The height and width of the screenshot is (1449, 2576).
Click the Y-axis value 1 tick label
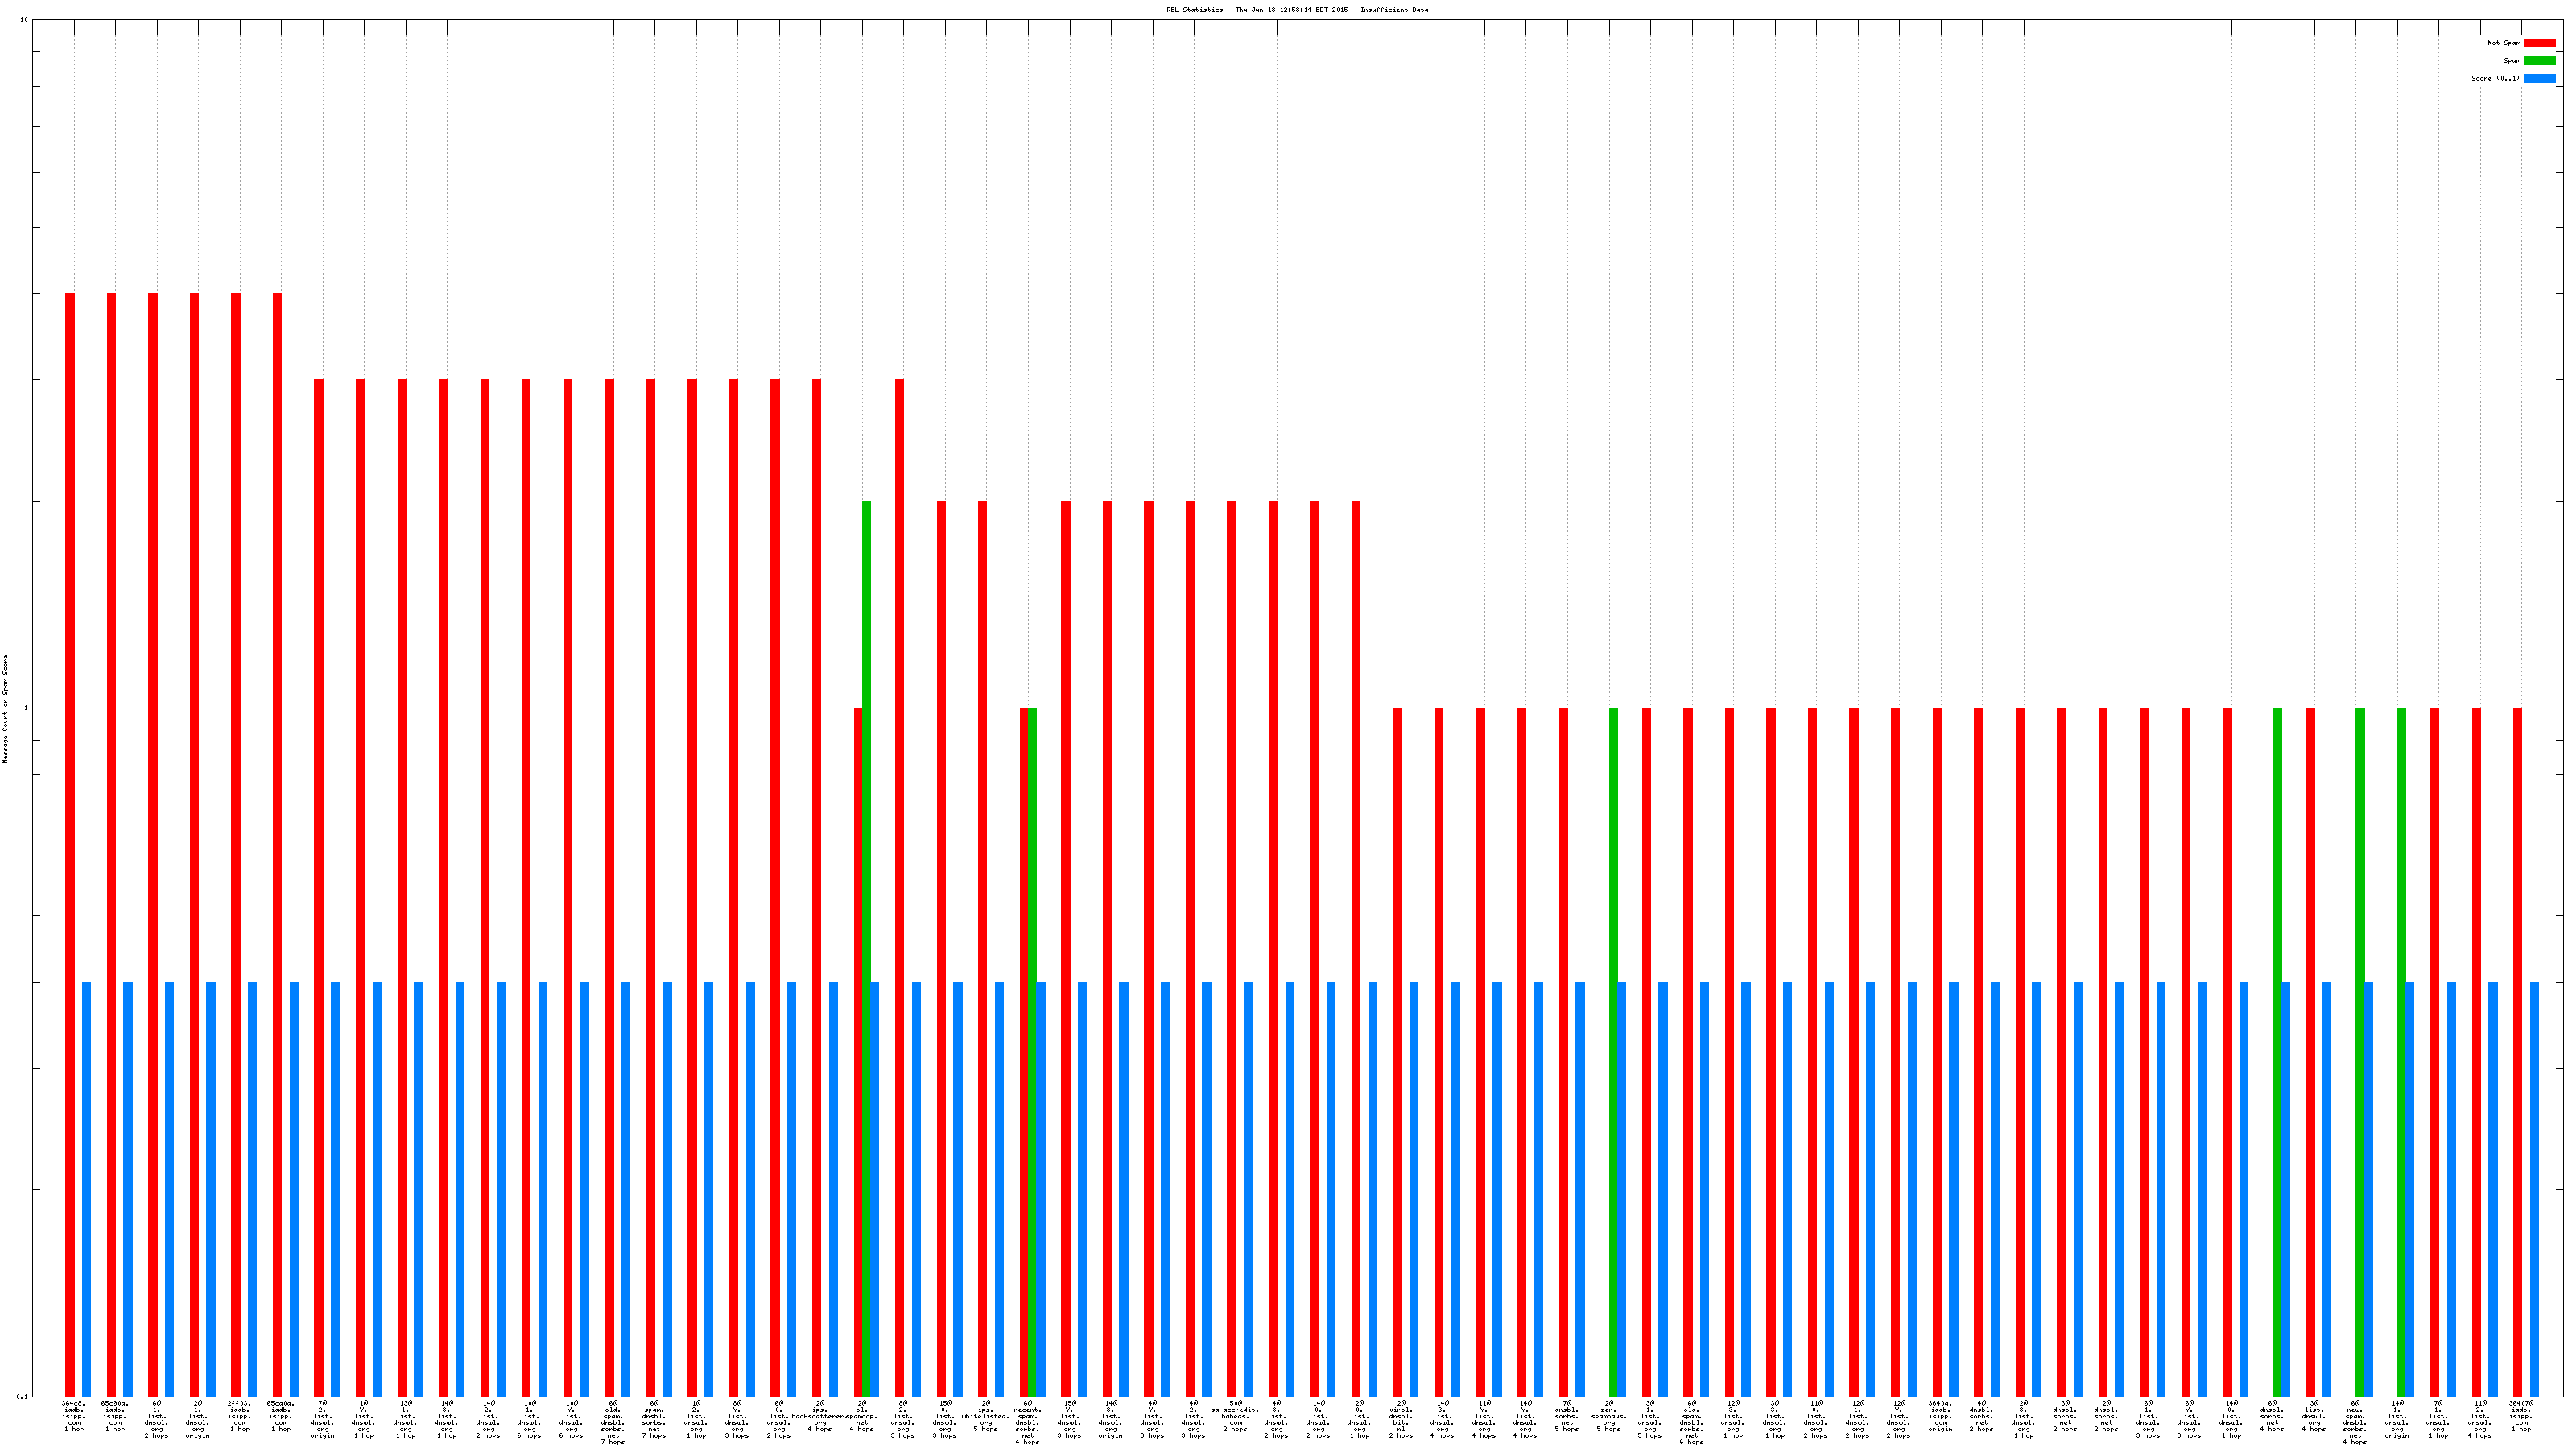(25, 708)
